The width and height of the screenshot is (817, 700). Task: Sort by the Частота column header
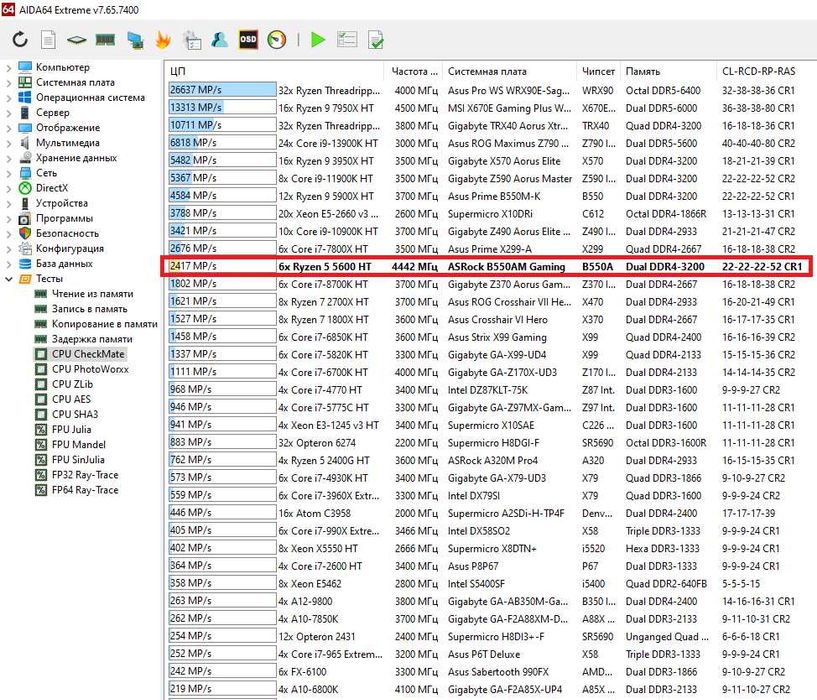click(x=414, y=71)
